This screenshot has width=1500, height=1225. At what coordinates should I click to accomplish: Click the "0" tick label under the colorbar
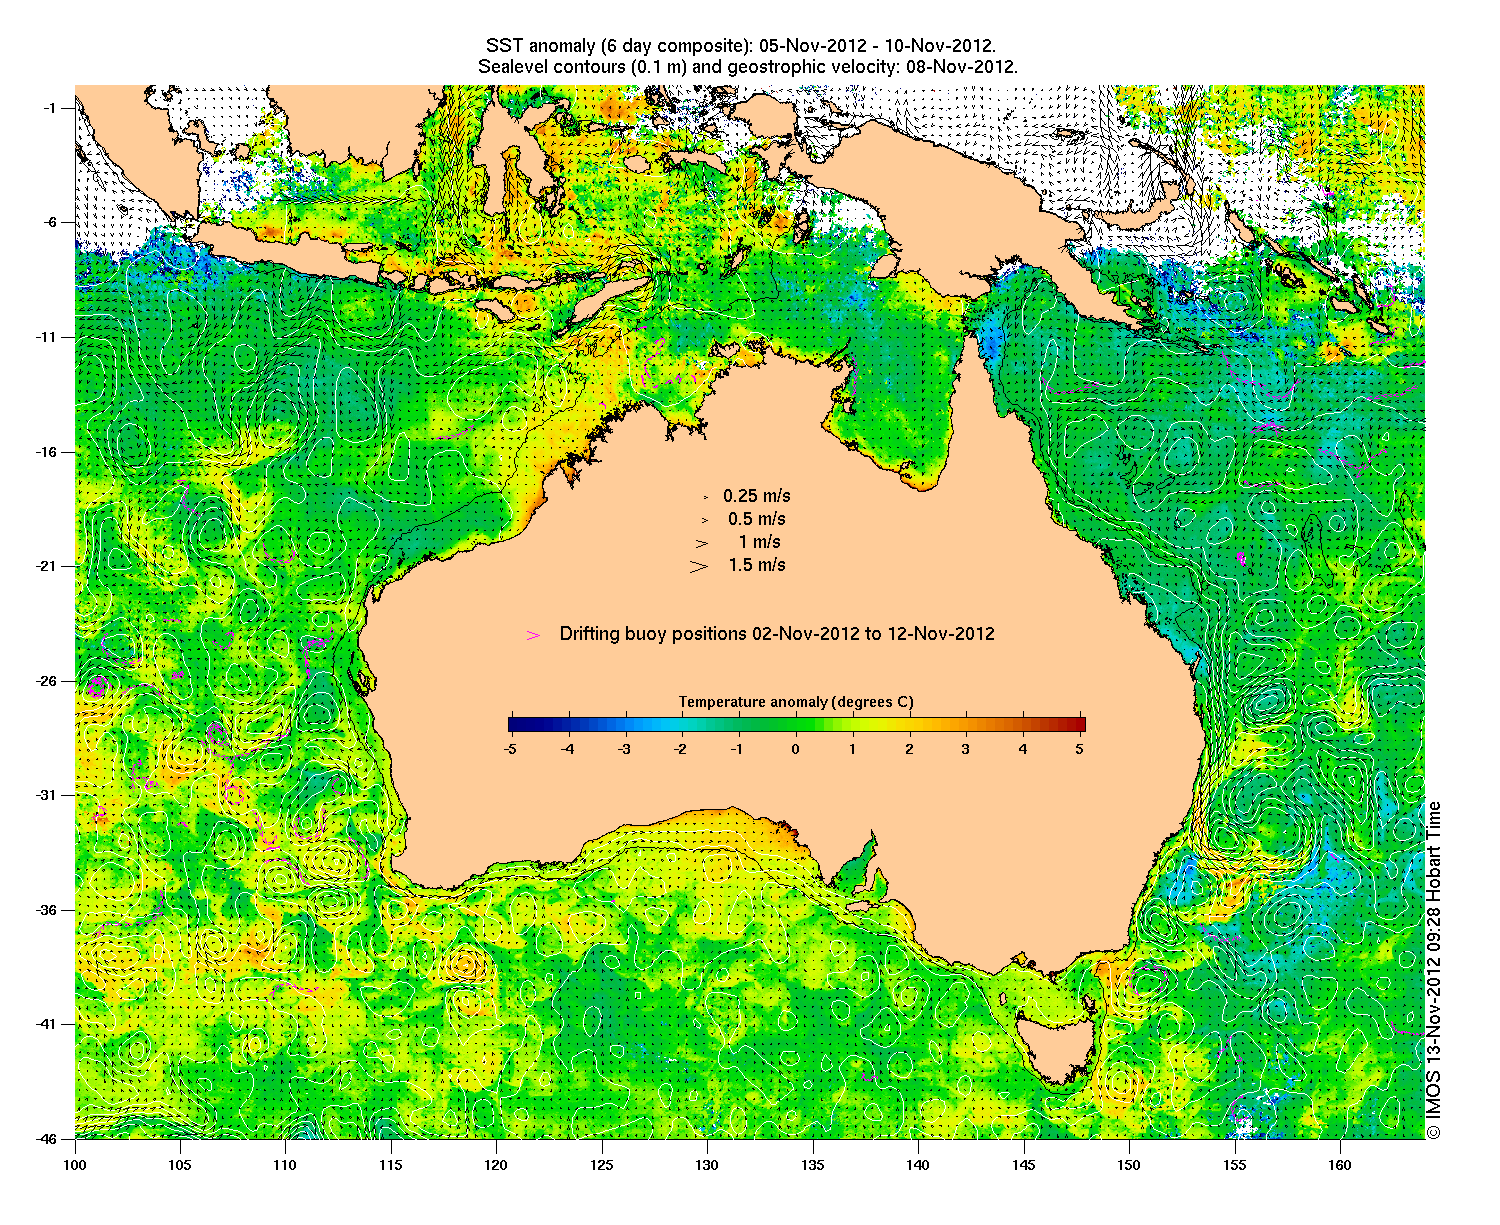[796, 748]
